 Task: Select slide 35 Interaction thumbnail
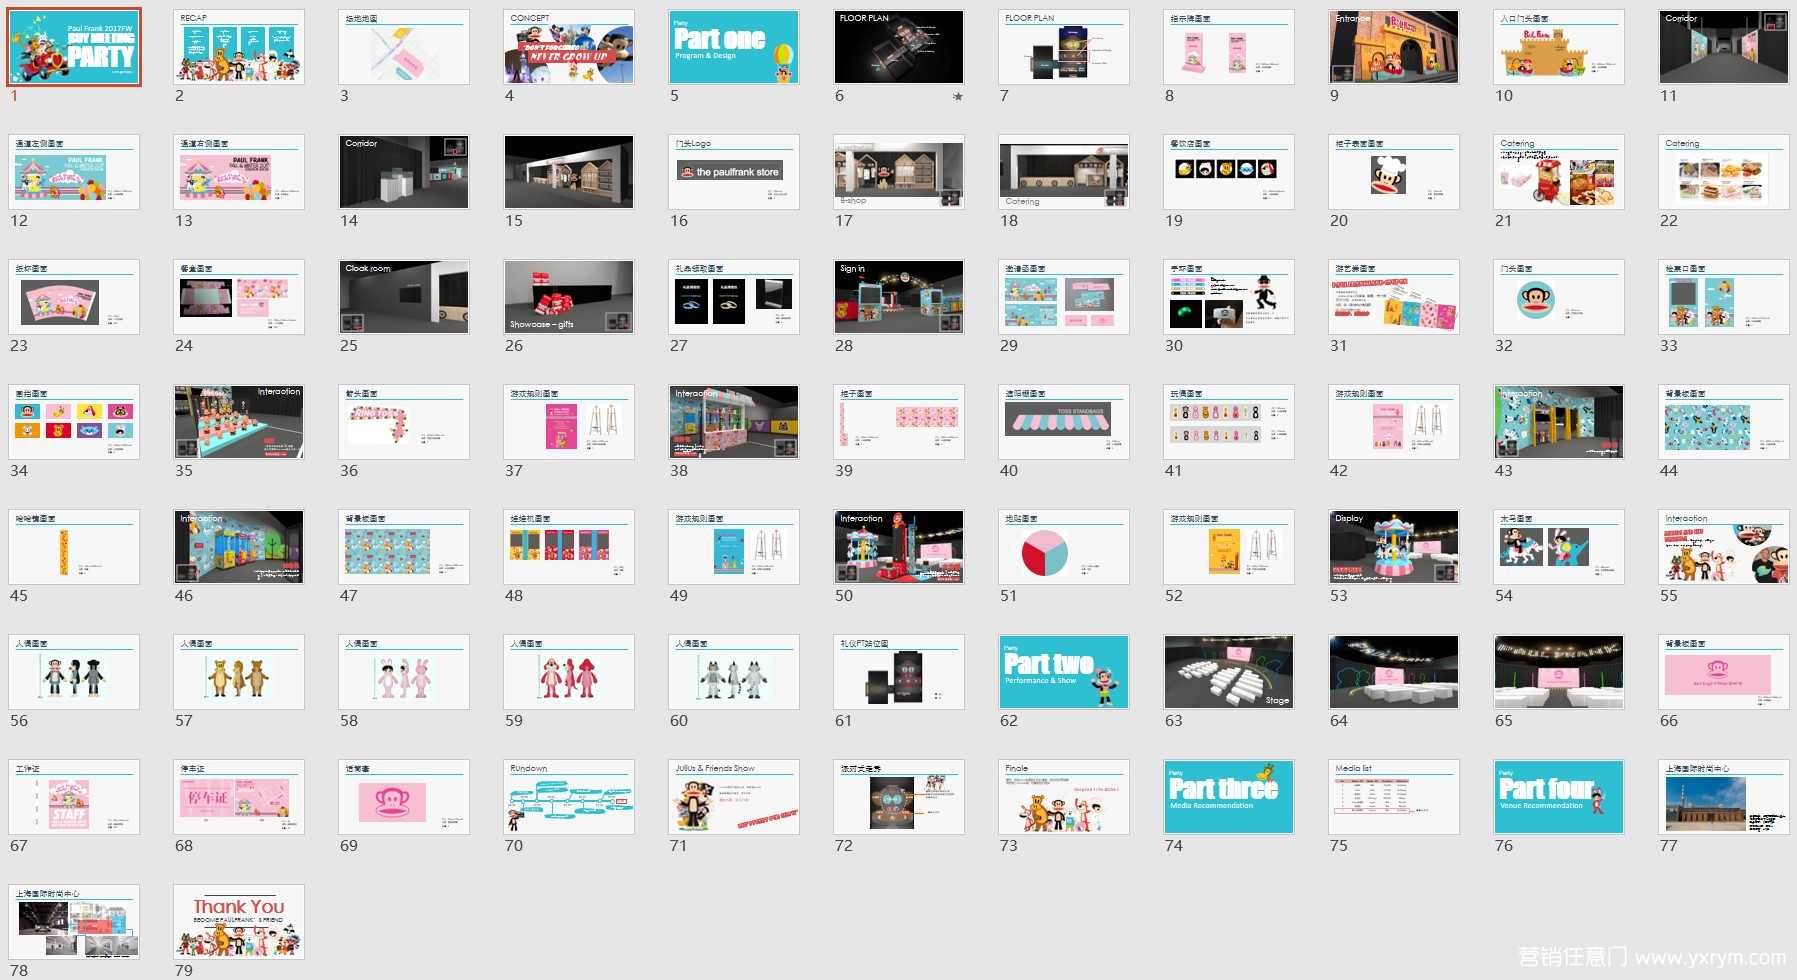tap(239, 422)
